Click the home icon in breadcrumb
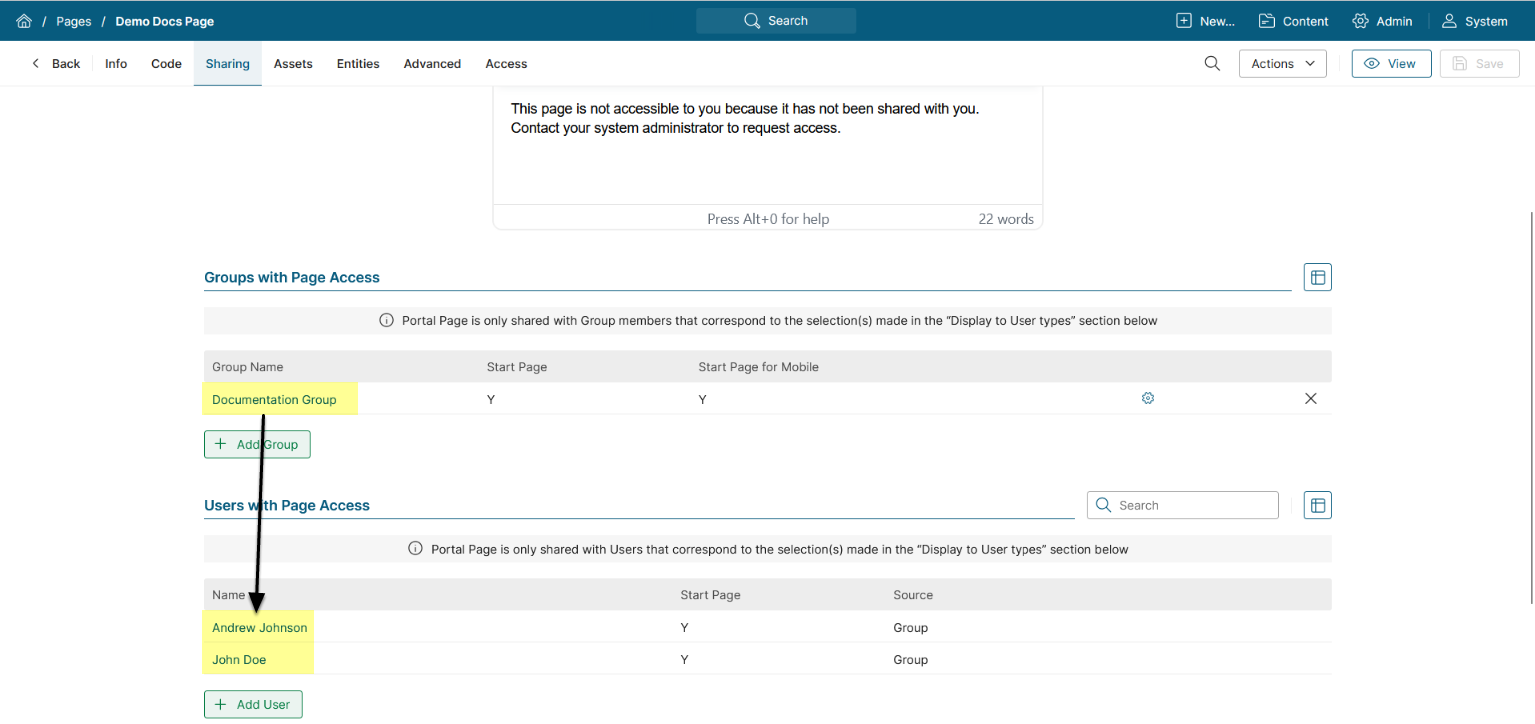The width and height of the screenshot is (1535, 724). coord(24,21)
